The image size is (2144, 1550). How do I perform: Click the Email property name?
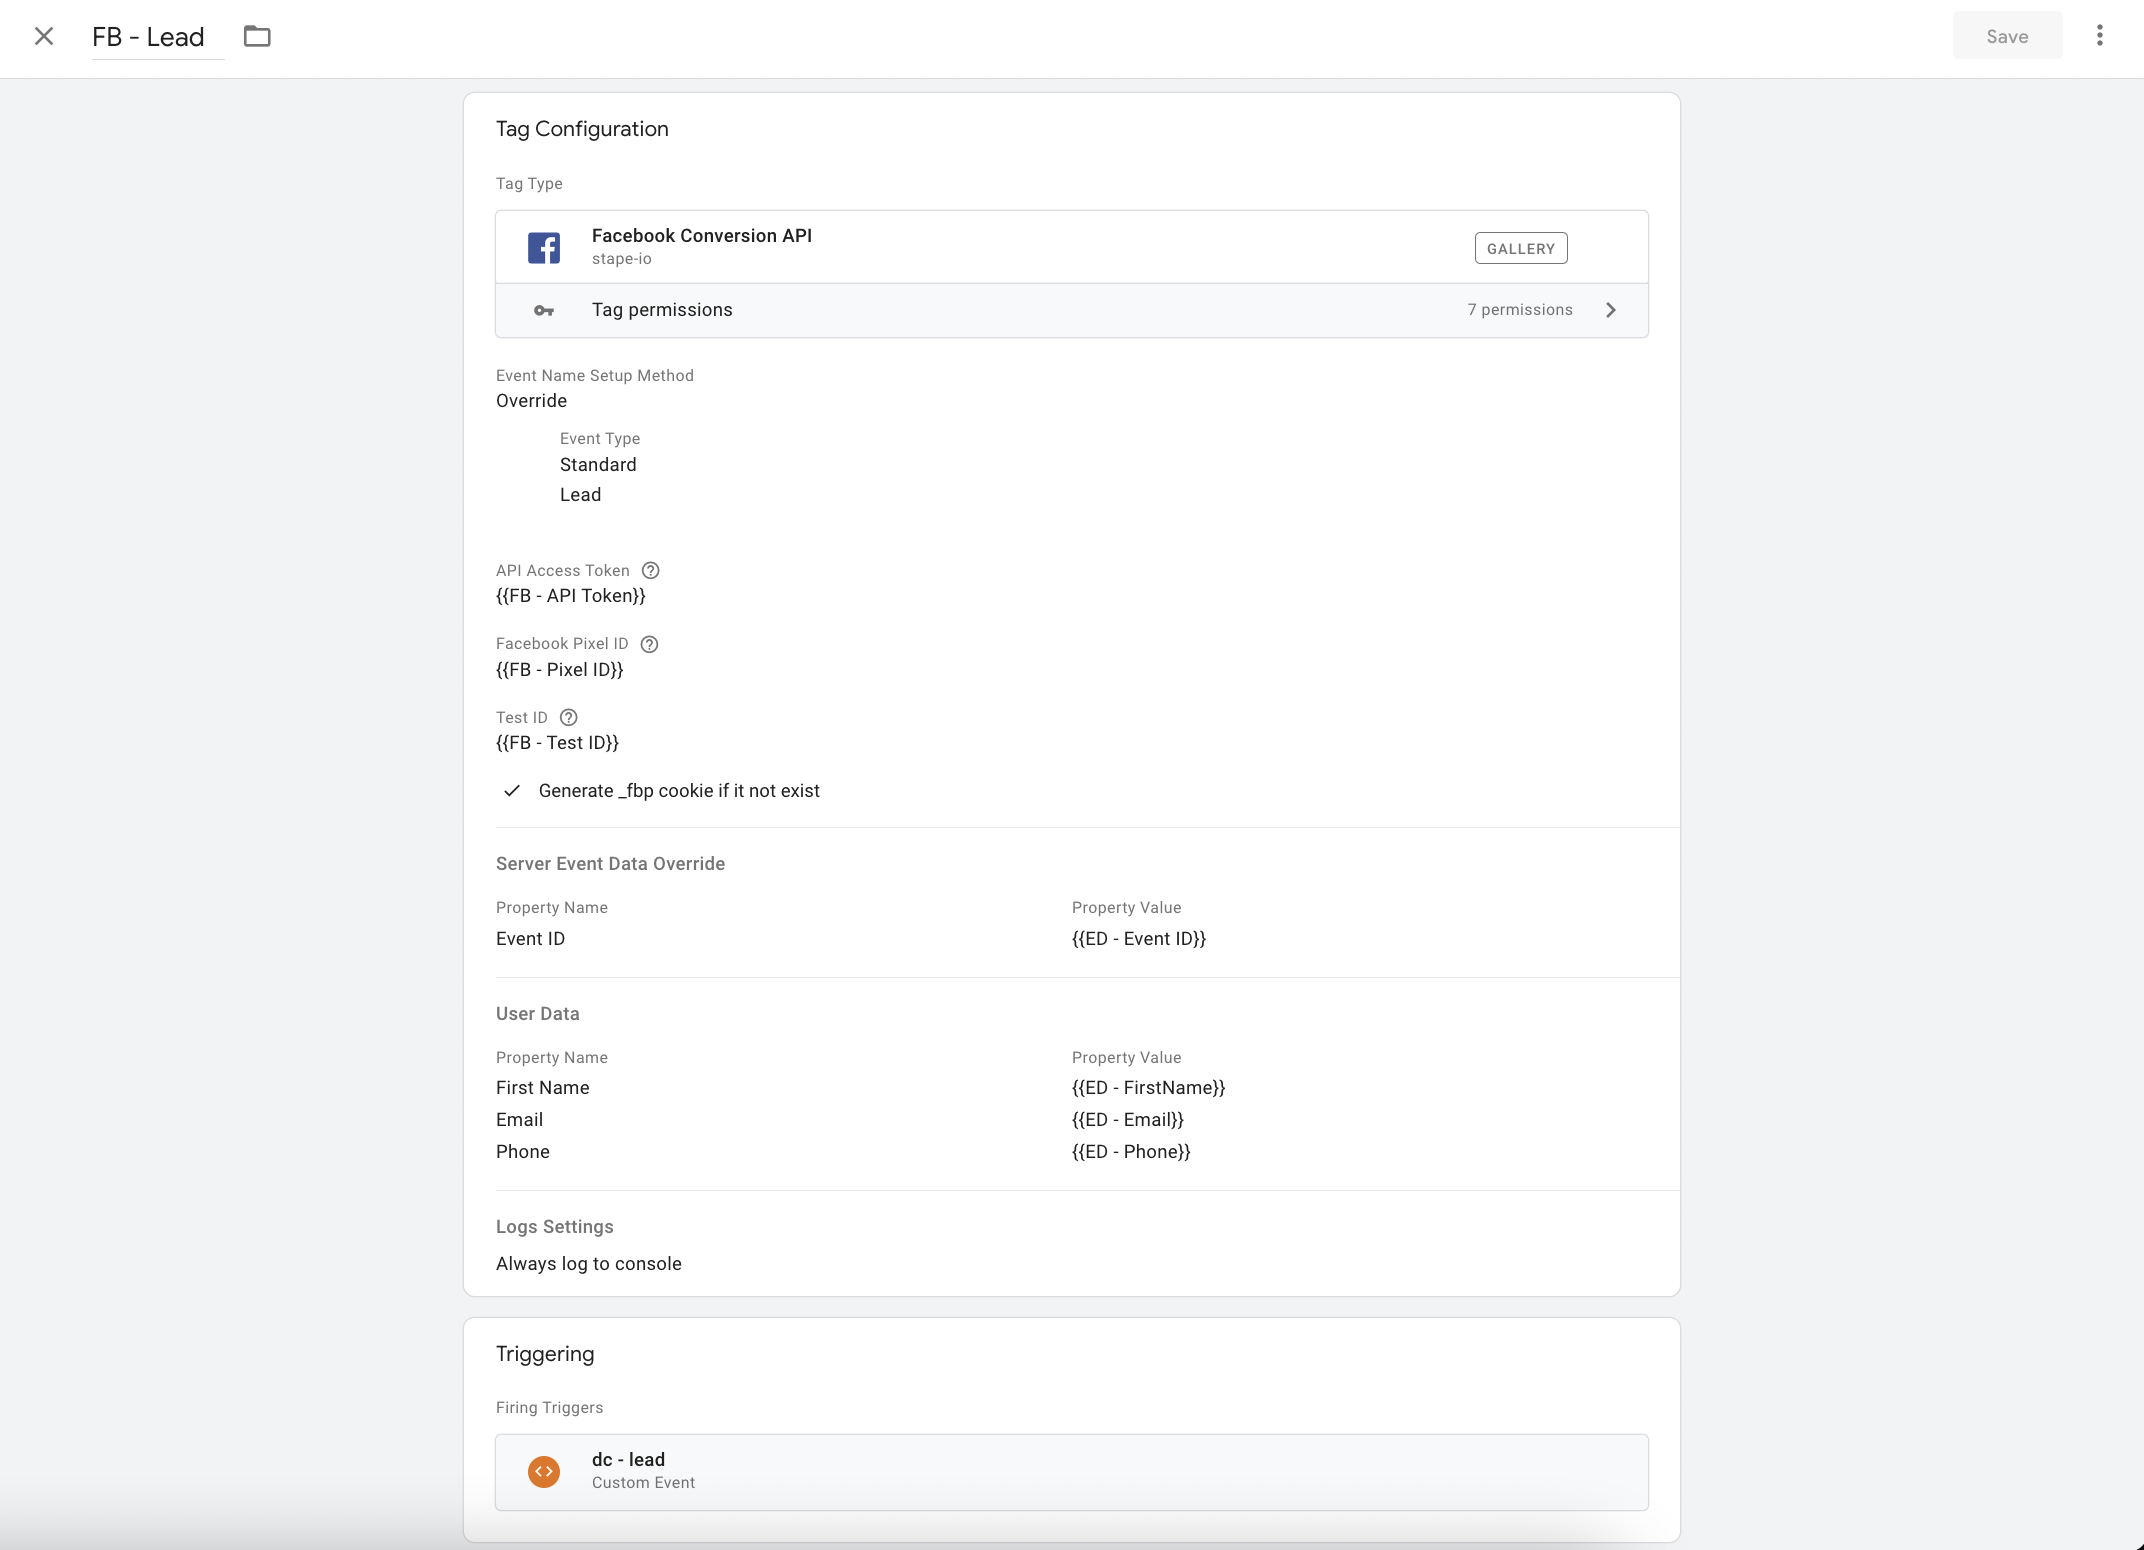(x=520, y=1120)
